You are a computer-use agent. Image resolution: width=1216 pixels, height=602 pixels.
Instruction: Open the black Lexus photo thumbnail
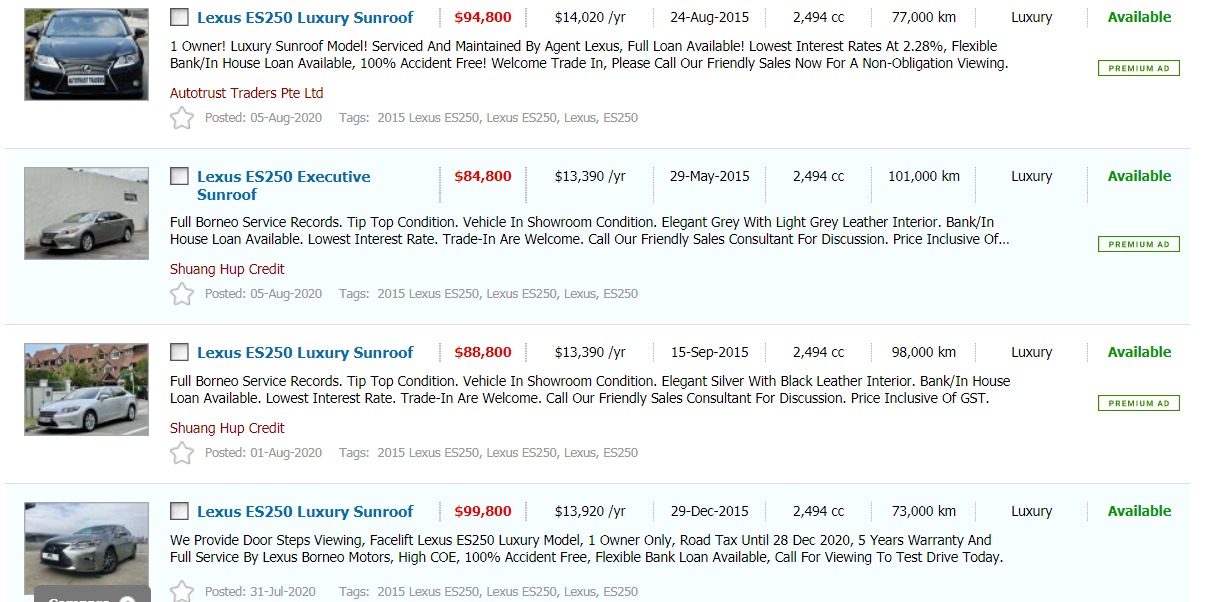(86, 54)
